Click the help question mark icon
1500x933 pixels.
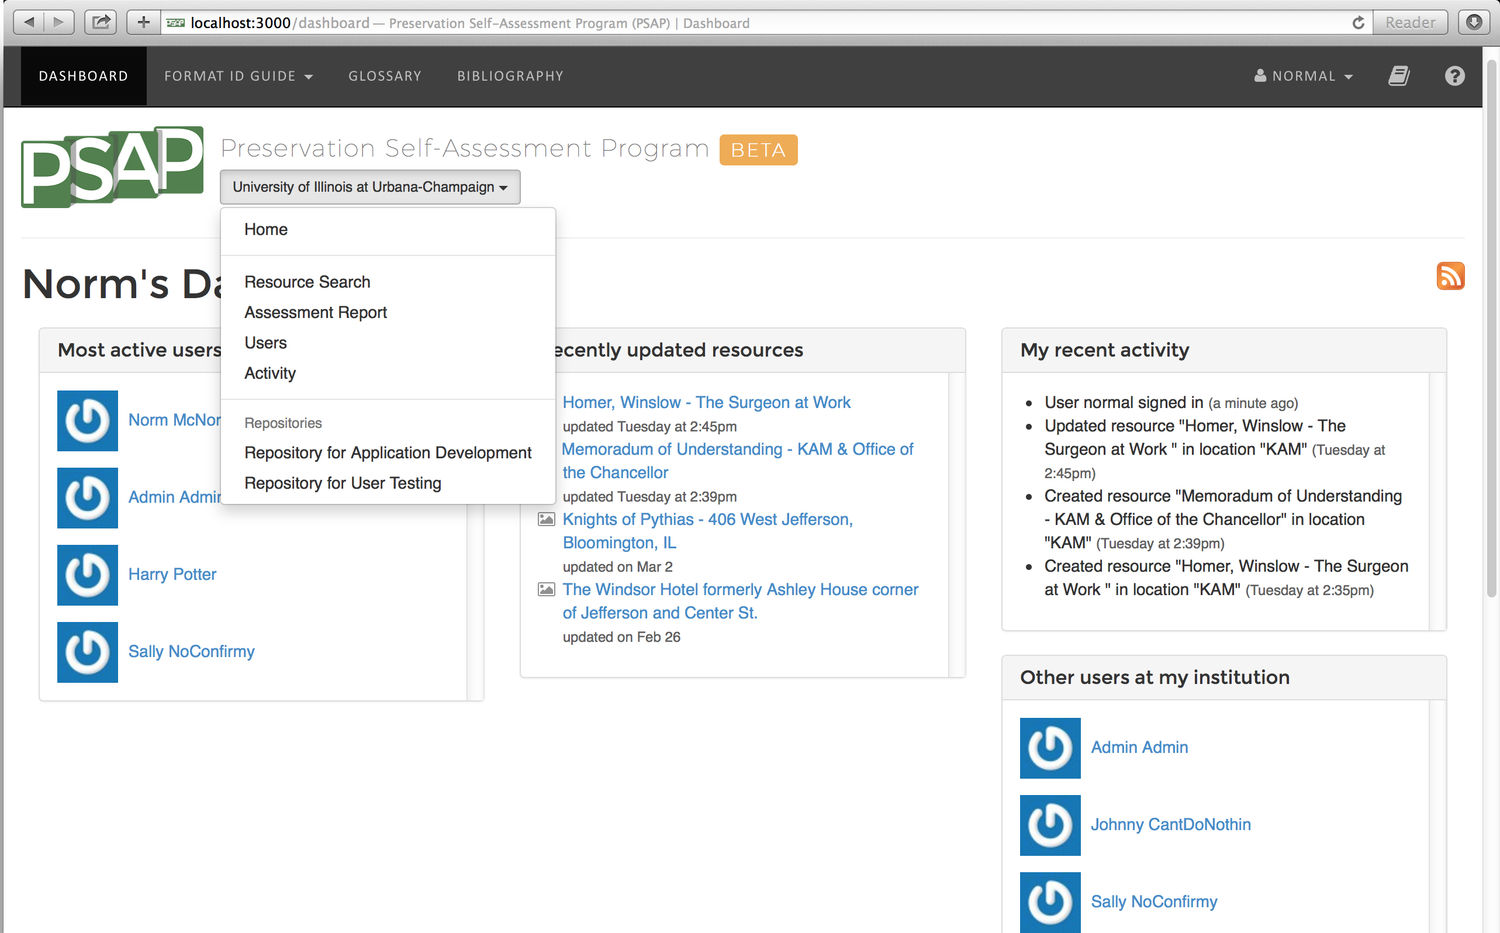click(x=1455, y=76)
